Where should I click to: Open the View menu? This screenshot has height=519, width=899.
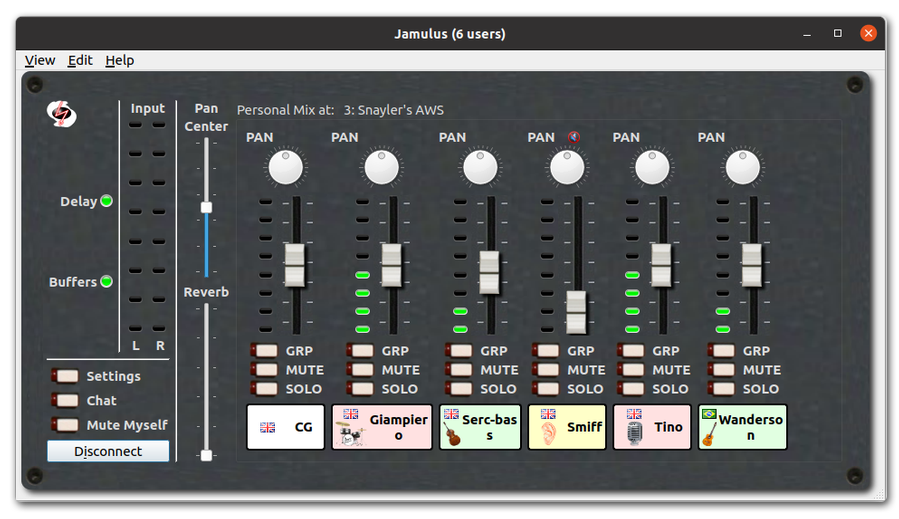(x=40, y=60)
